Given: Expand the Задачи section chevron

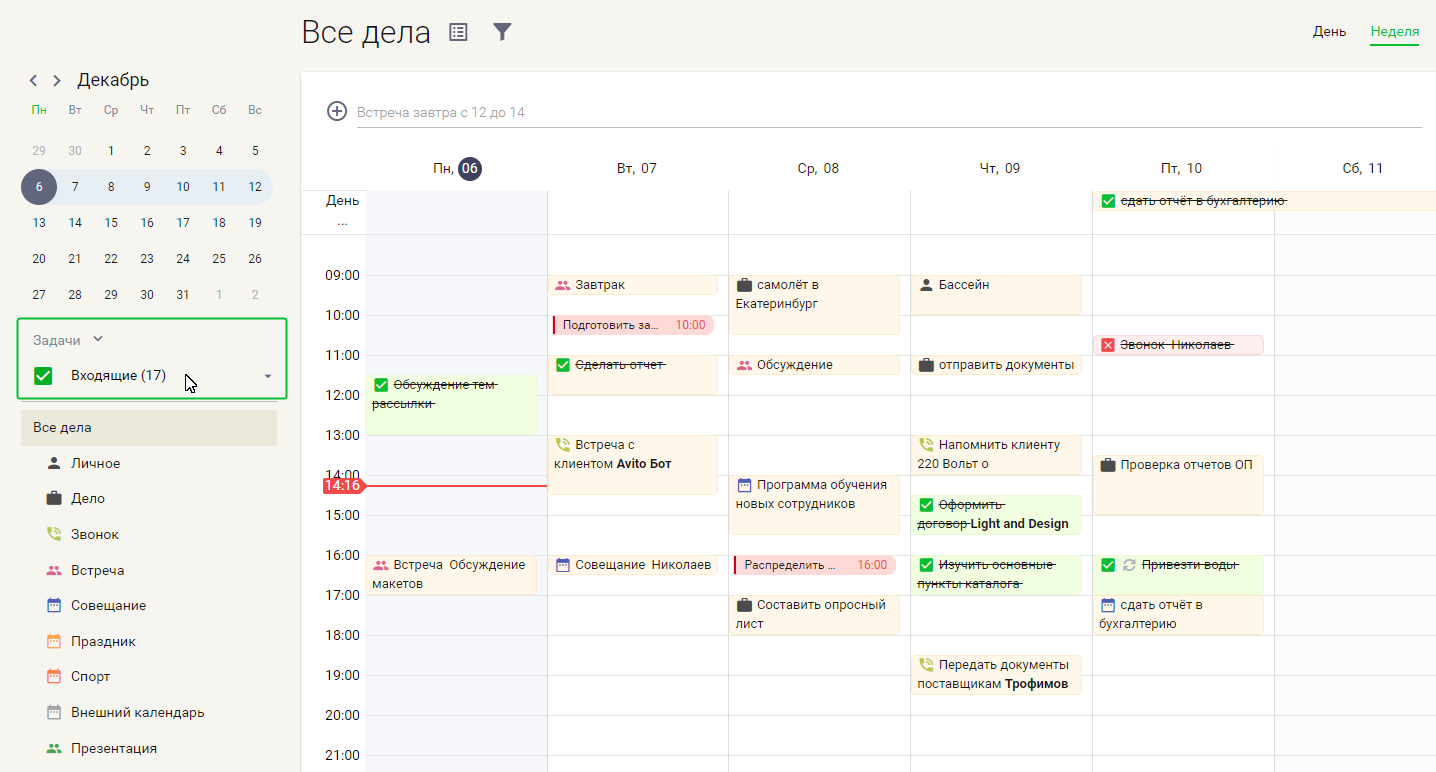Looking at the screenshot, I should (x=97, y=340).
